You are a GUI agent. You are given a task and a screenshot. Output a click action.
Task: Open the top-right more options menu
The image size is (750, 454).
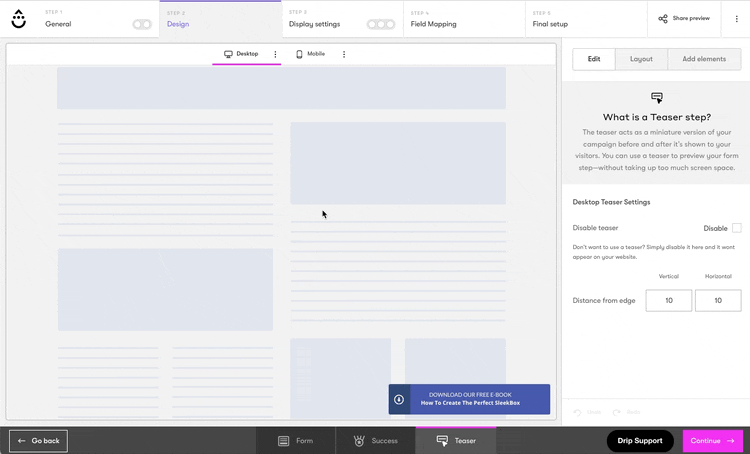(x=736, y=19)
